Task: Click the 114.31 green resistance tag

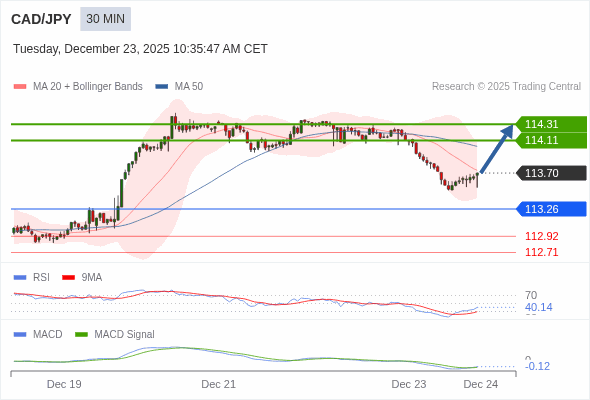Action: pyautogui.click(x=551, y=124)
